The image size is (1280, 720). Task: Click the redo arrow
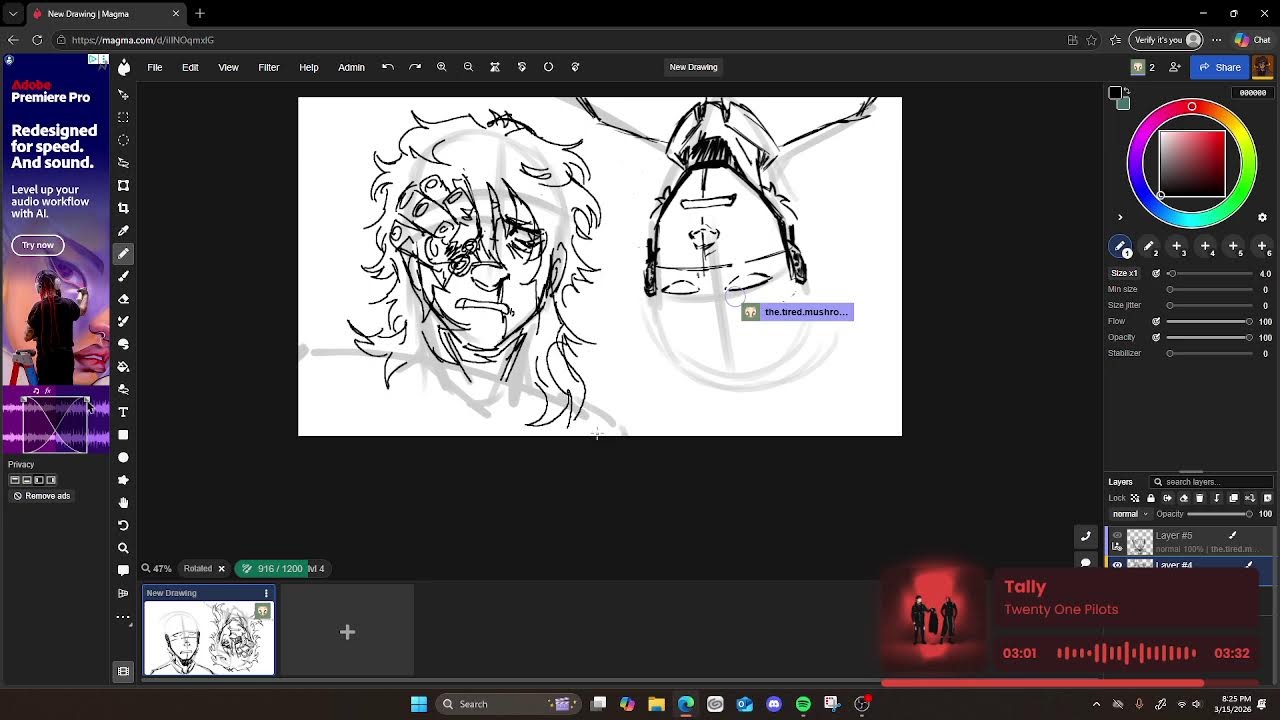coord(415,67)
